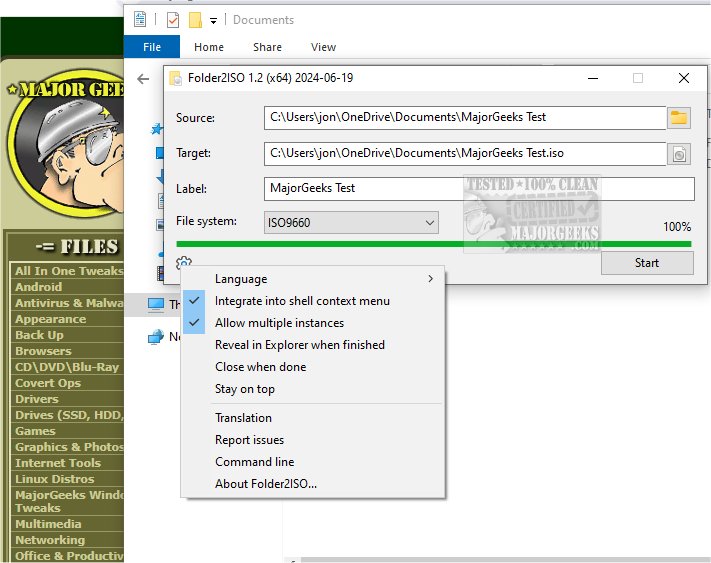Open About Folder2ISO... dialog
711x563 pixels.
(x=313, y=484)
